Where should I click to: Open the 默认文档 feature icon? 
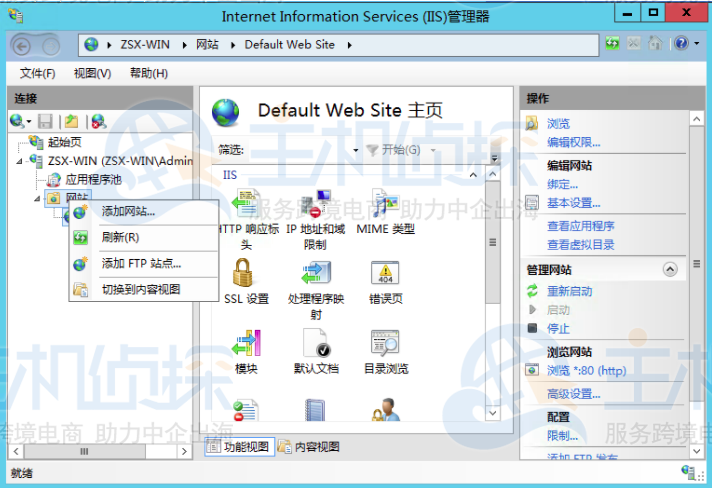pos(316,343)
